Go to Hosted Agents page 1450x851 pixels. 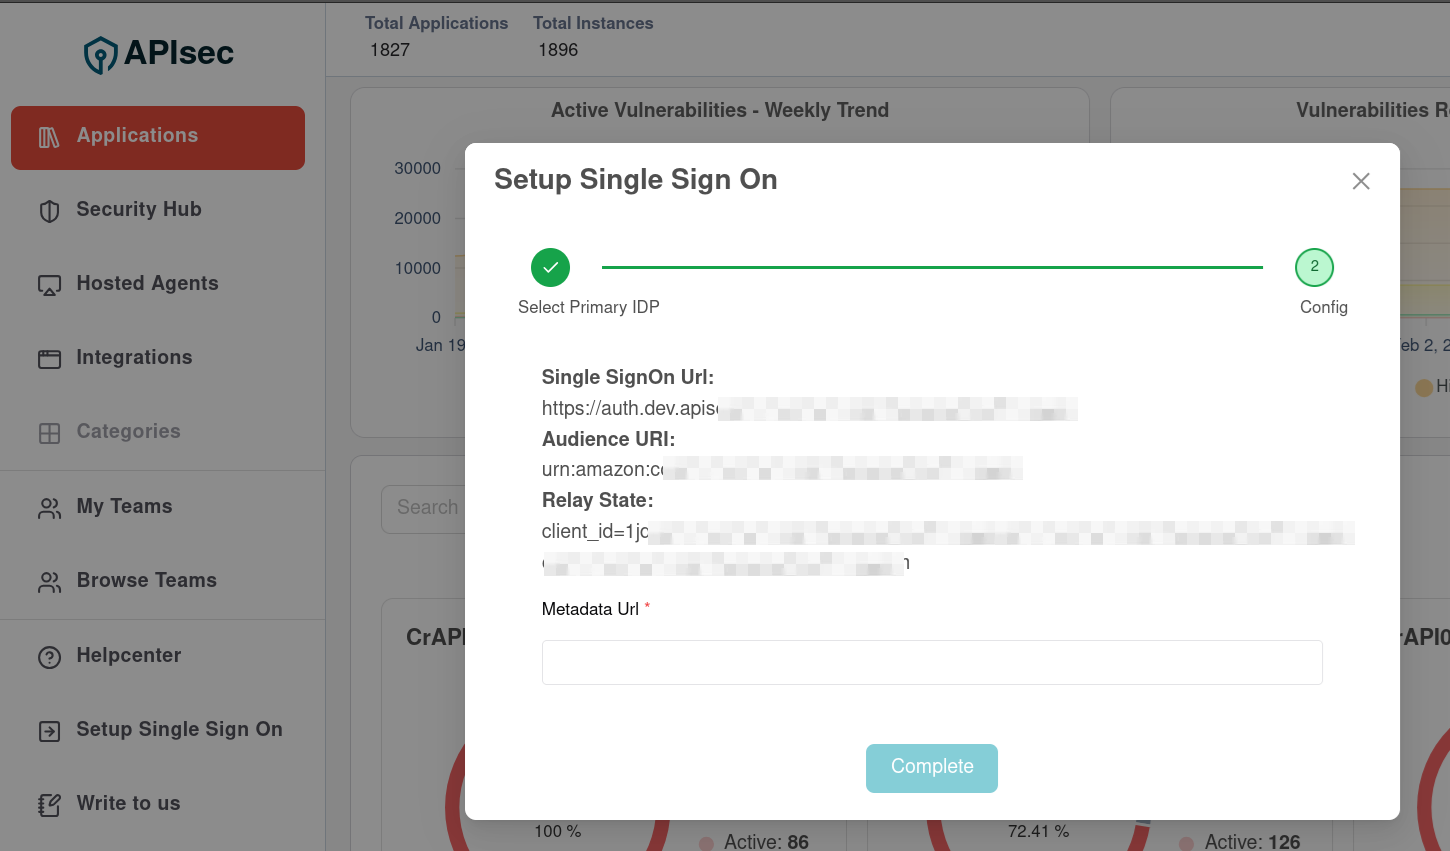click(147, 284)
